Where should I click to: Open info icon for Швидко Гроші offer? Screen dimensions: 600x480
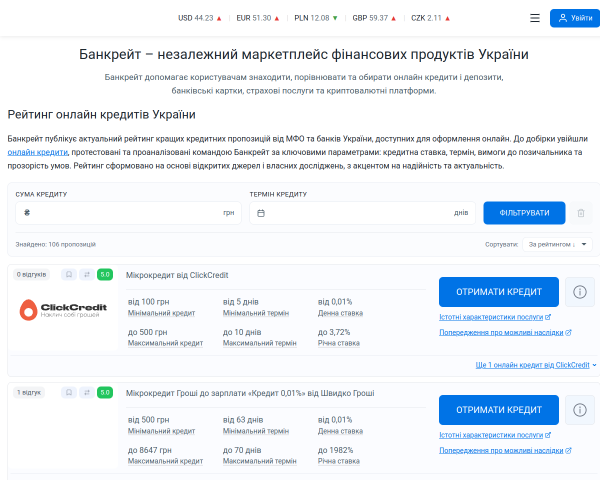[580, 410]
